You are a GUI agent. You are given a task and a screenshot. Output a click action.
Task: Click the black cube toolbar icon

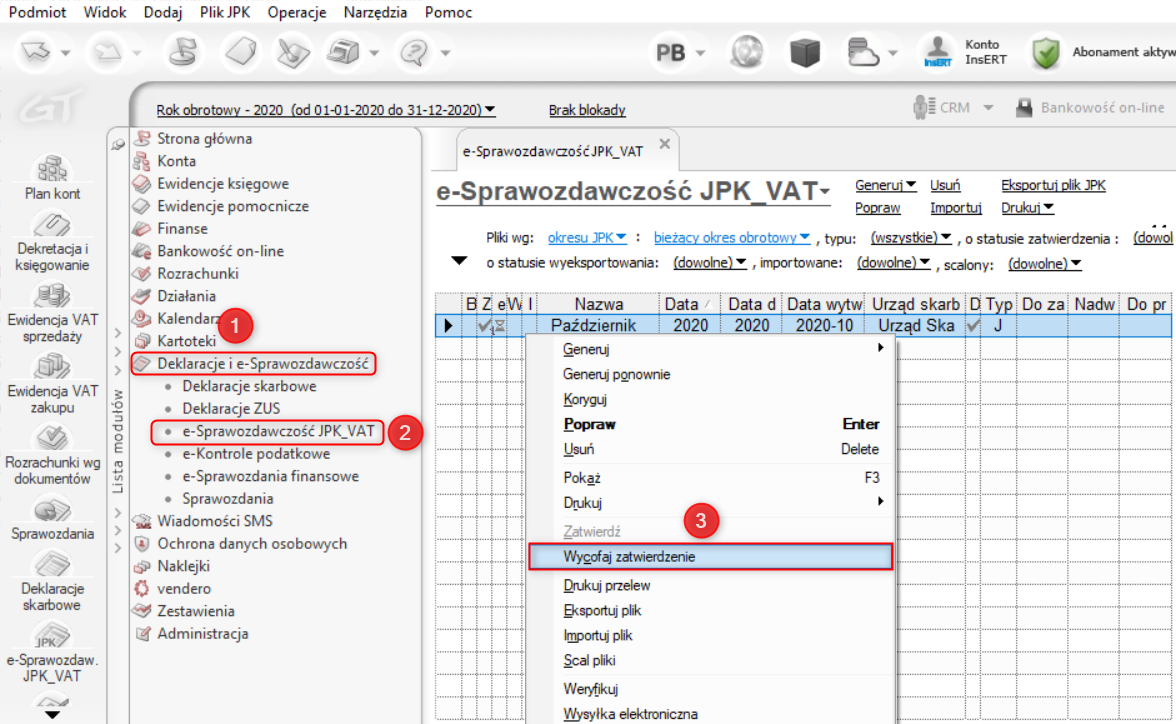click(805, 53)
